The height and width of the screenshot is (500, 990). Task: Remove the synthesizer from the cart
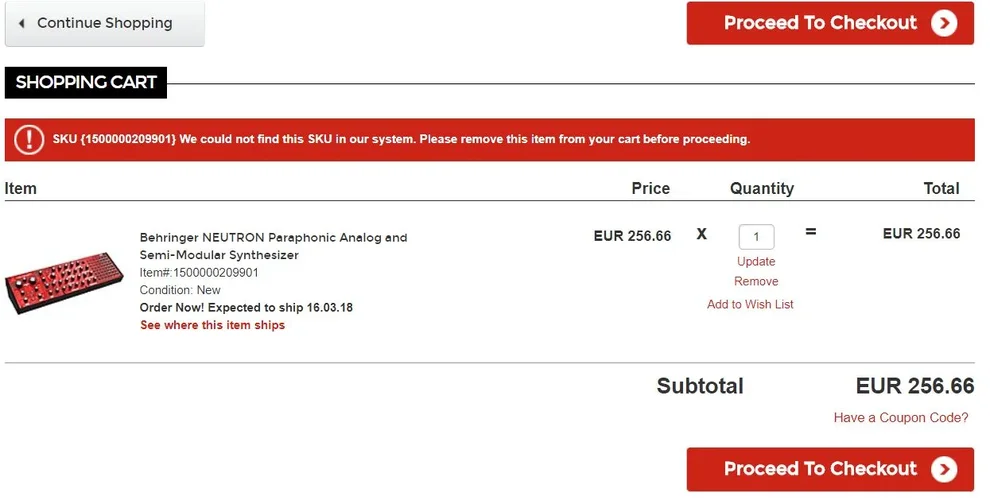[756, 282]
